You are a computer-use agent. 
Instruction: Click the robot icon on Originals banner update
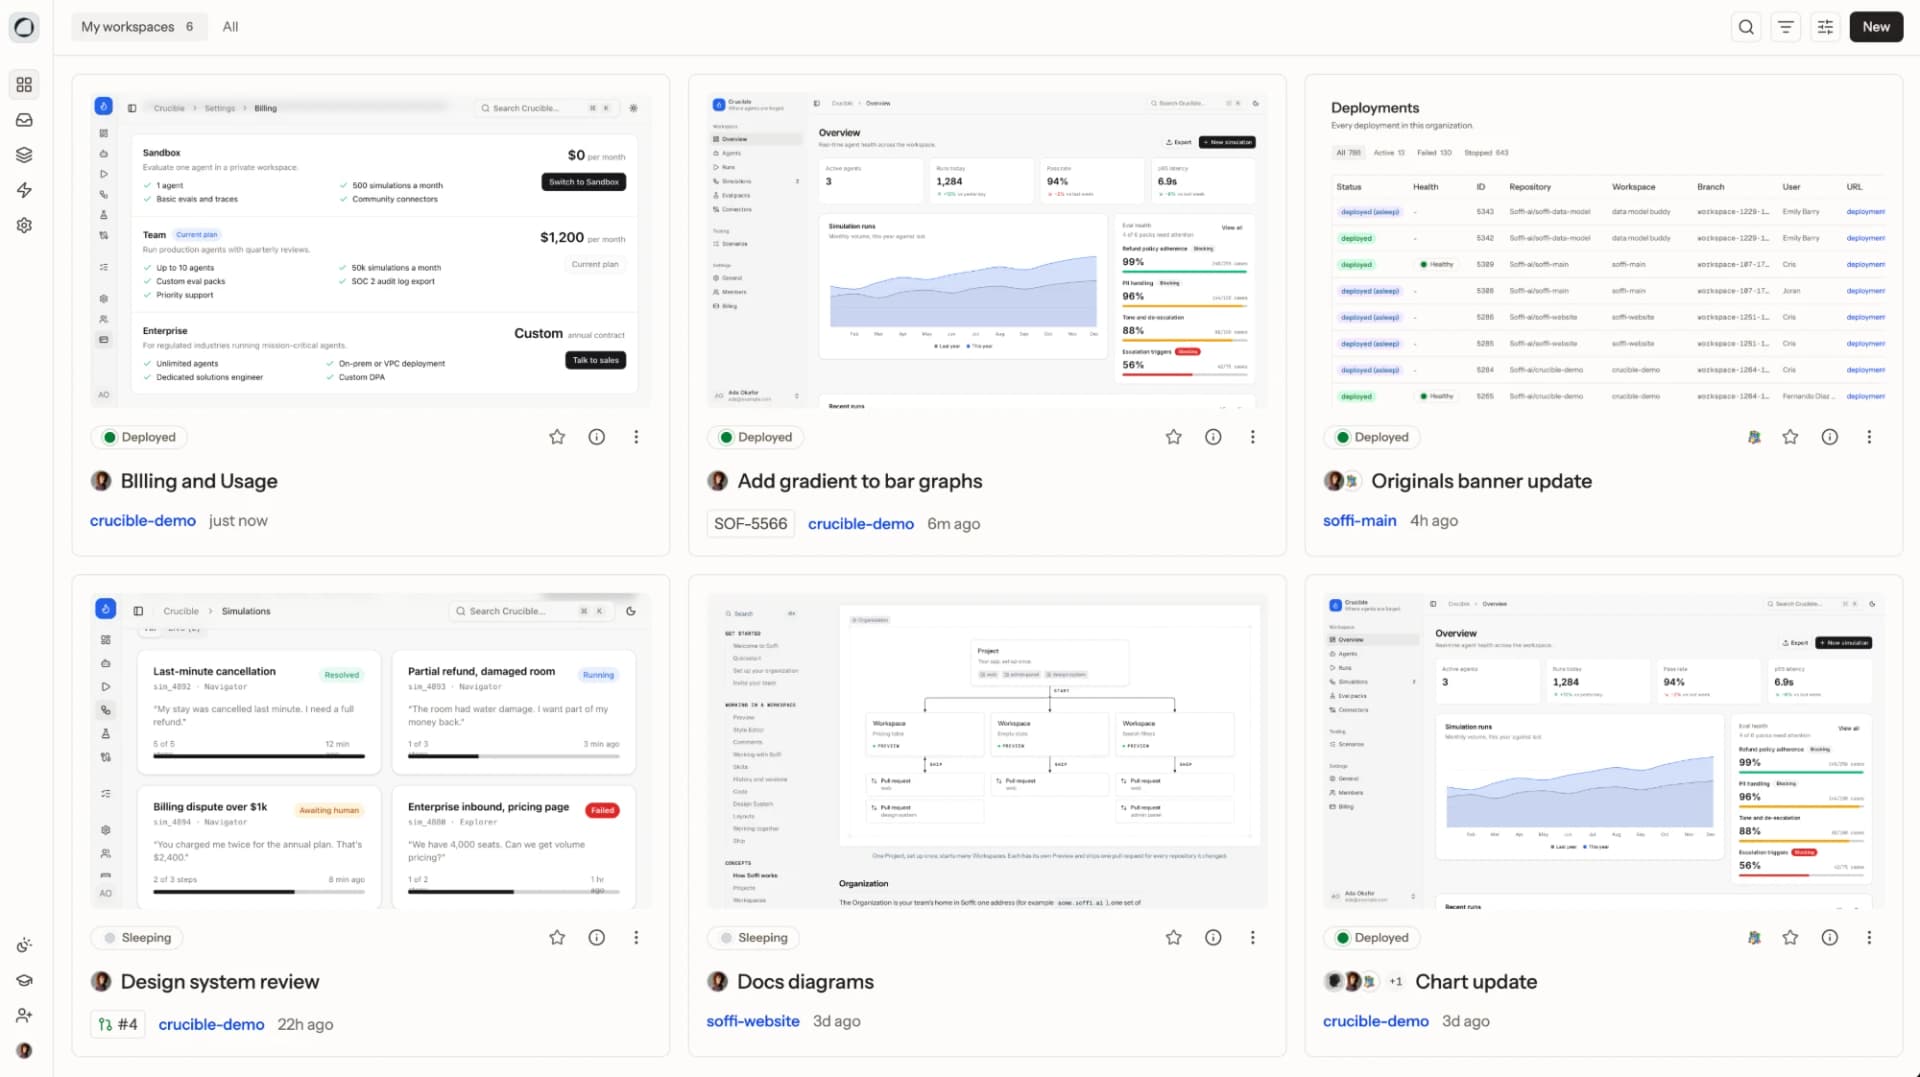coord(1754,437)
